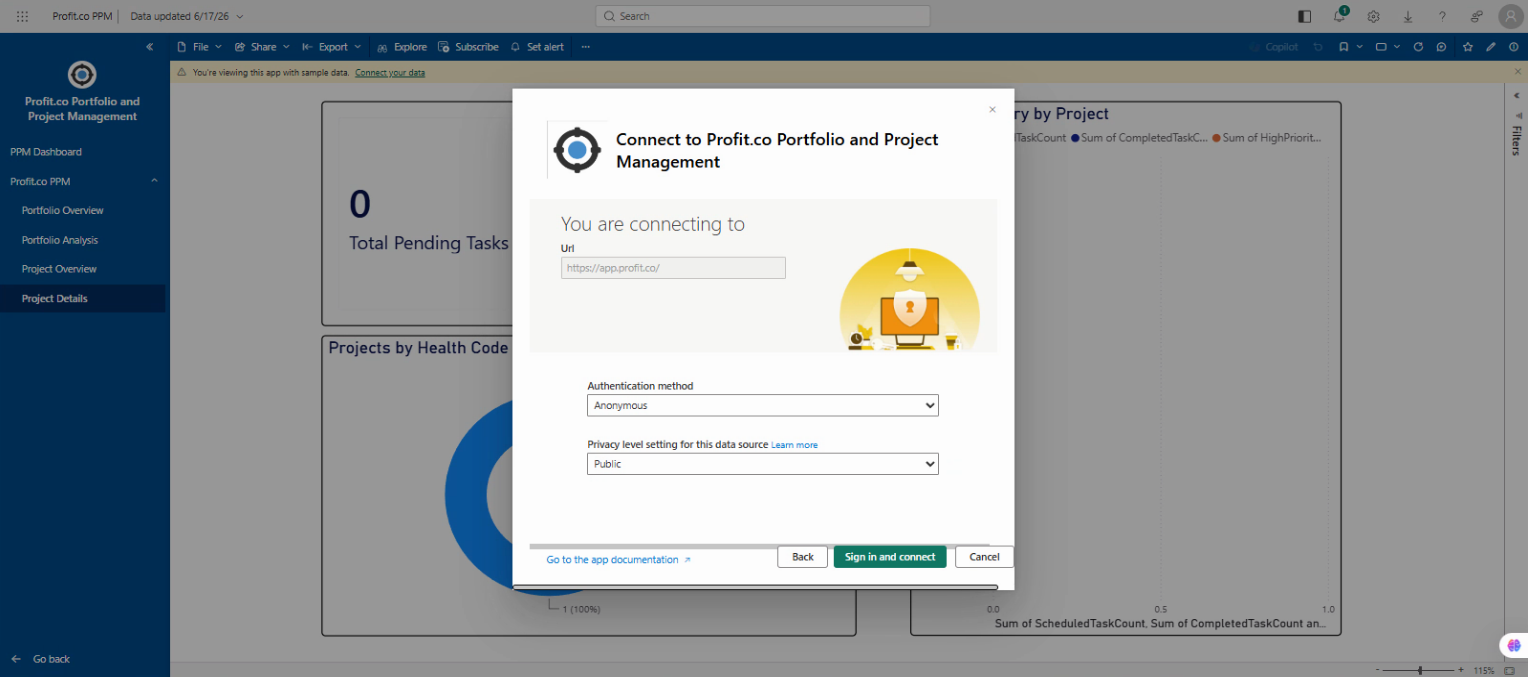Open the help question mark icon
The height and width of the screenshot is (677, 1528).
pyautogui.click(x=1442, y=16)
